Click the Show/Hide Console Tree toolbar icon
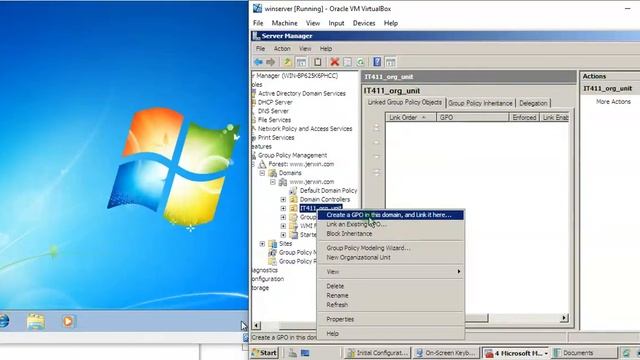Image resolution: width=640 pixels, height=360 pixels. point(301,62)
